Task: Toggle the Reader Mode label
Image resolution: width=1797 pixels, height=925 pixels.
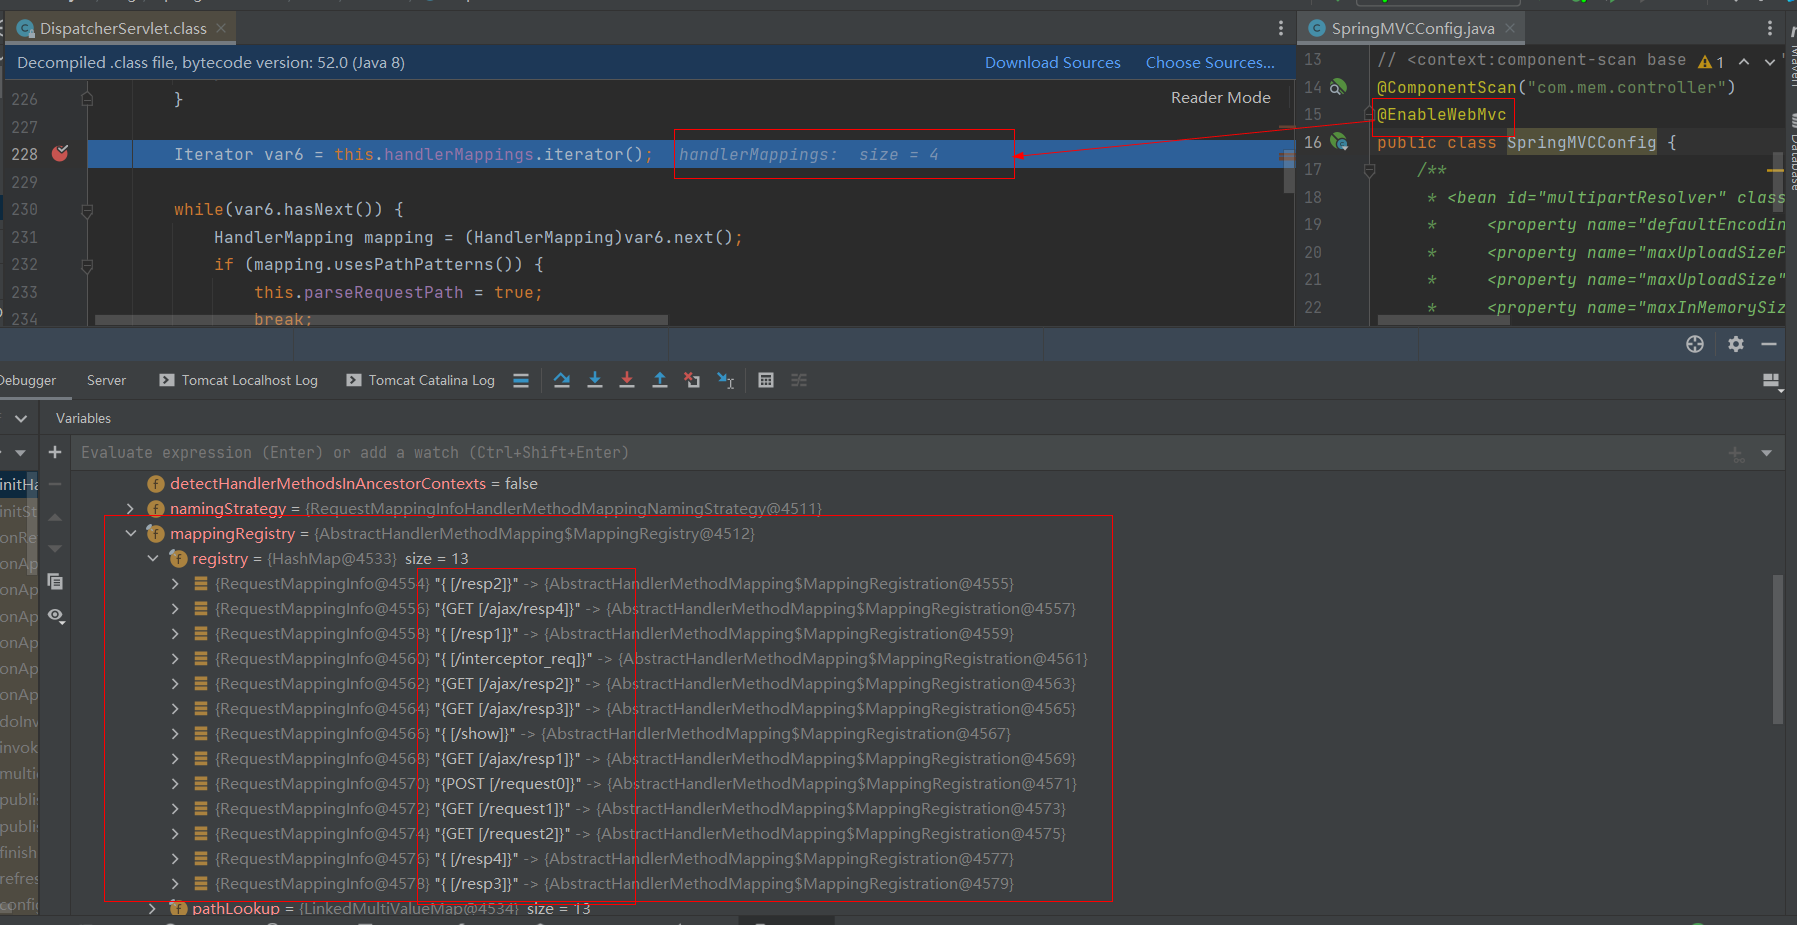Action: [x=1220, y=98]
